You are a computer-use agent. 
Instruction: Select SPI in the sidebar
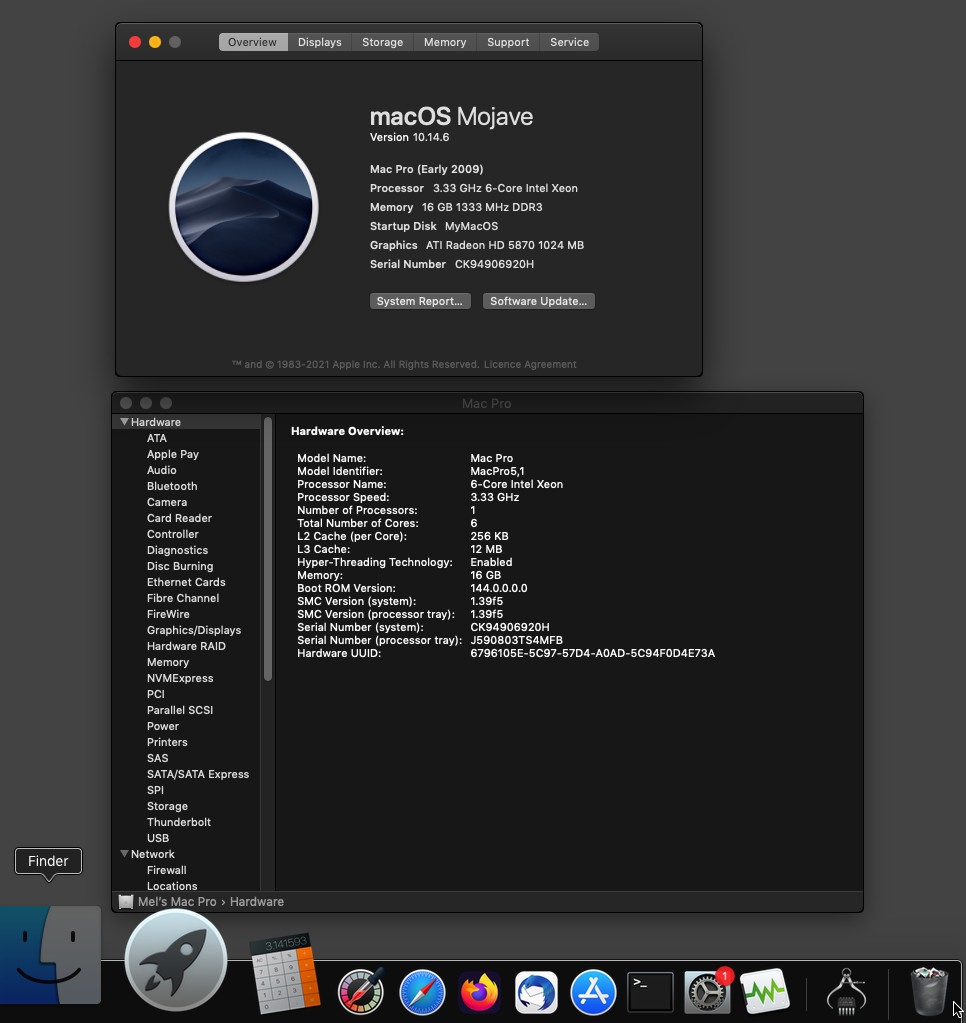pos(155,790)
